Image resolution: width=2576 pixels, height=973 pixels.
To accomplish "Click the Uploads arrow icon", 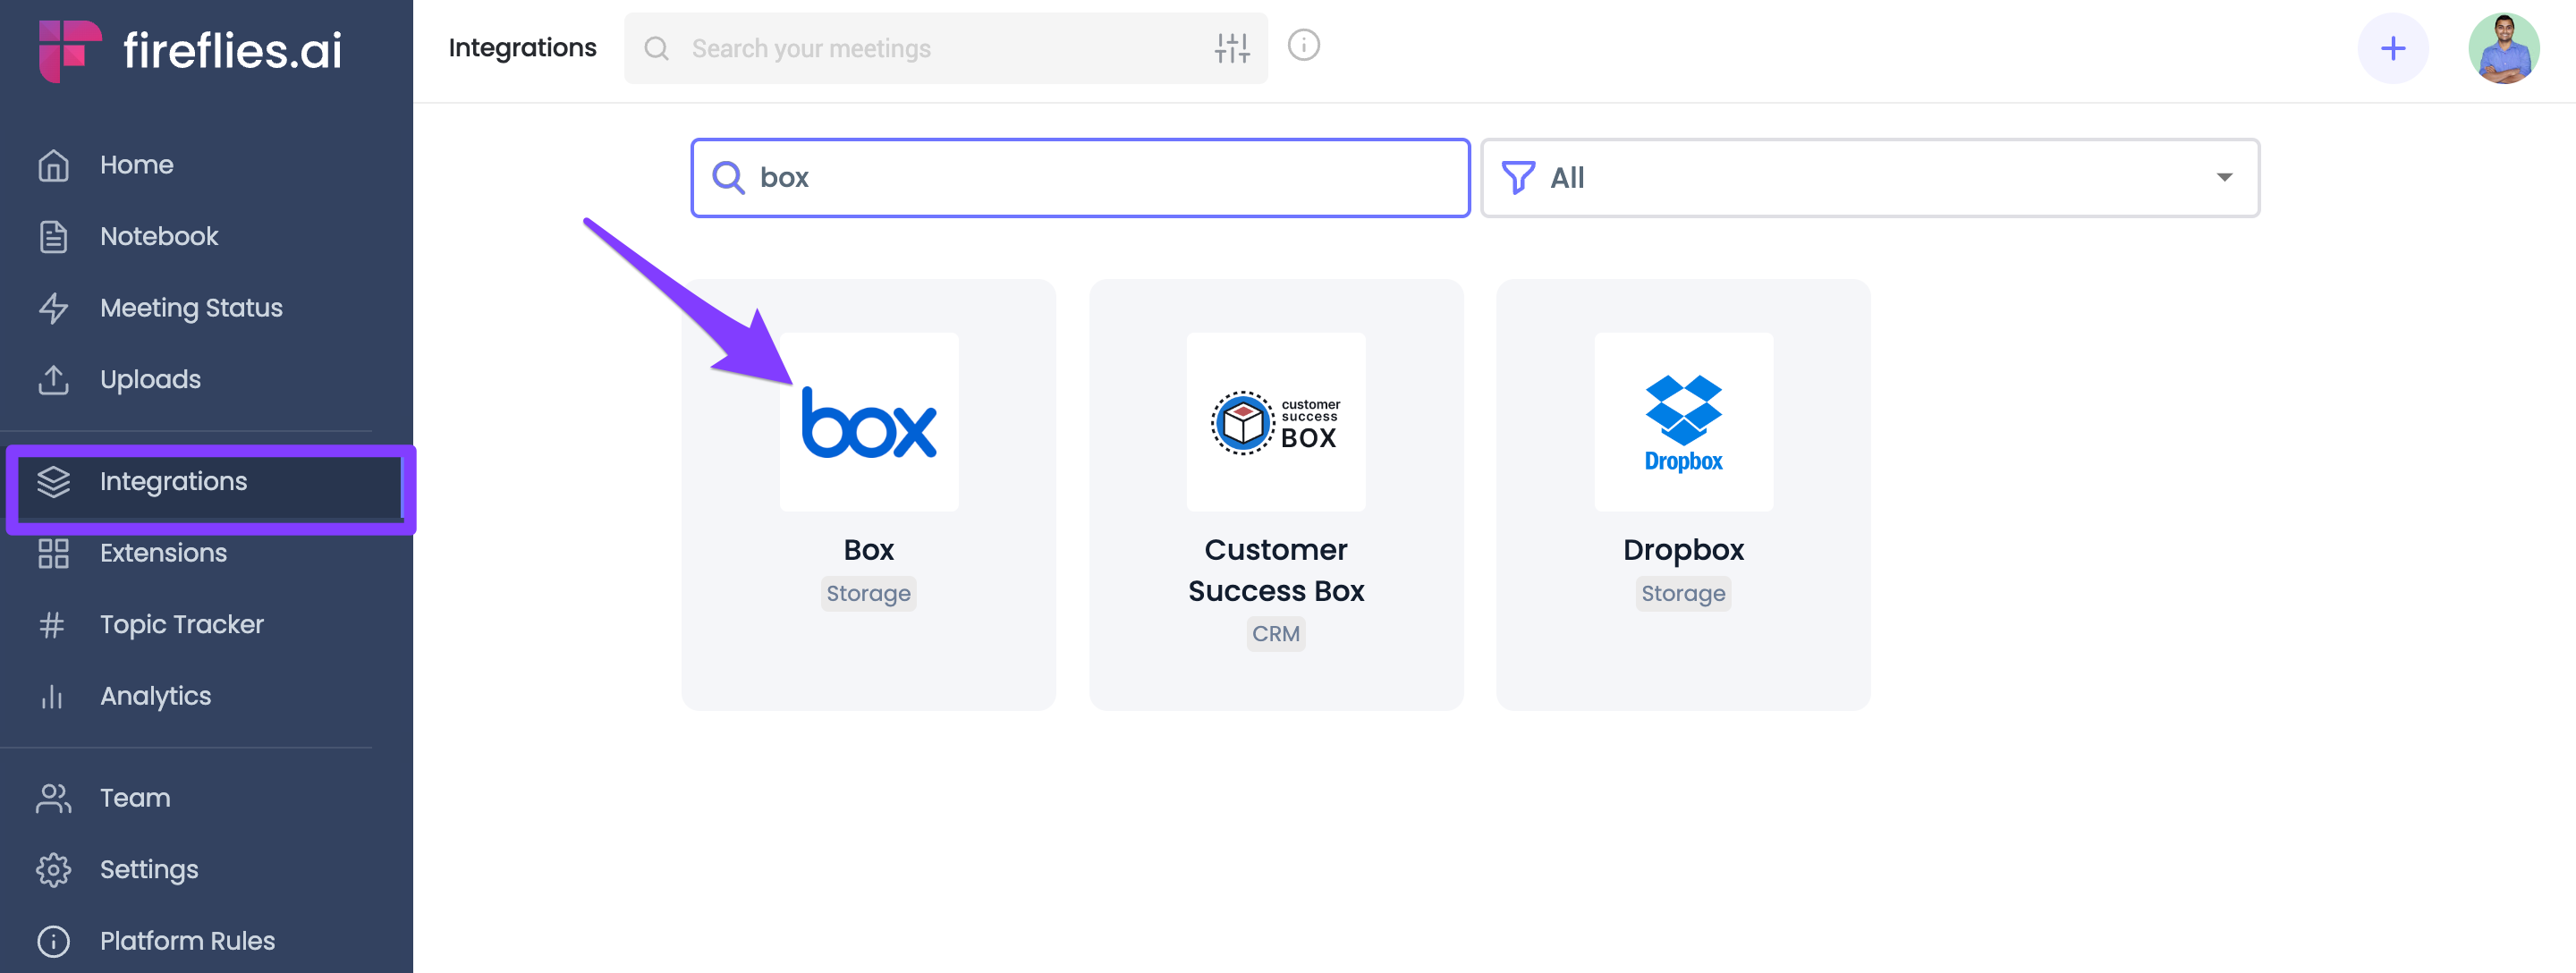I will click(53, 380).
